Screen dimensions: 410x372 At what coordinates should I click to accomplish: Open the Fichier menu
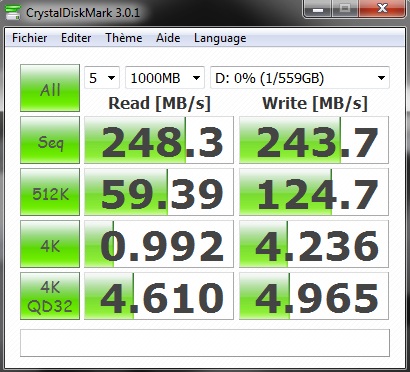pos(29,38)
